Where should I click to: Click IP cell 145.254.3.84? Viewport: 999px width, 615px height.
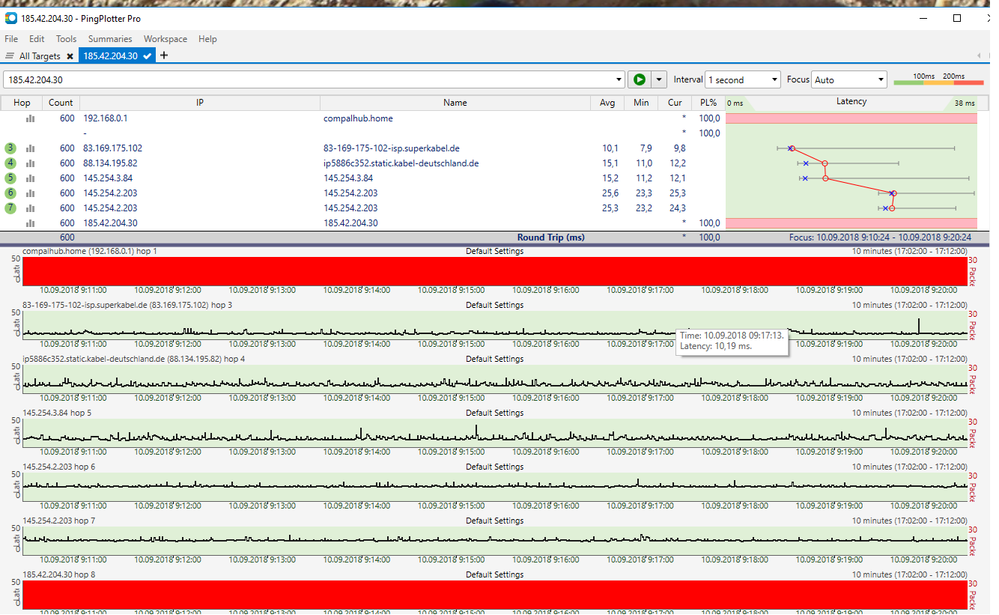coord(108,178)
